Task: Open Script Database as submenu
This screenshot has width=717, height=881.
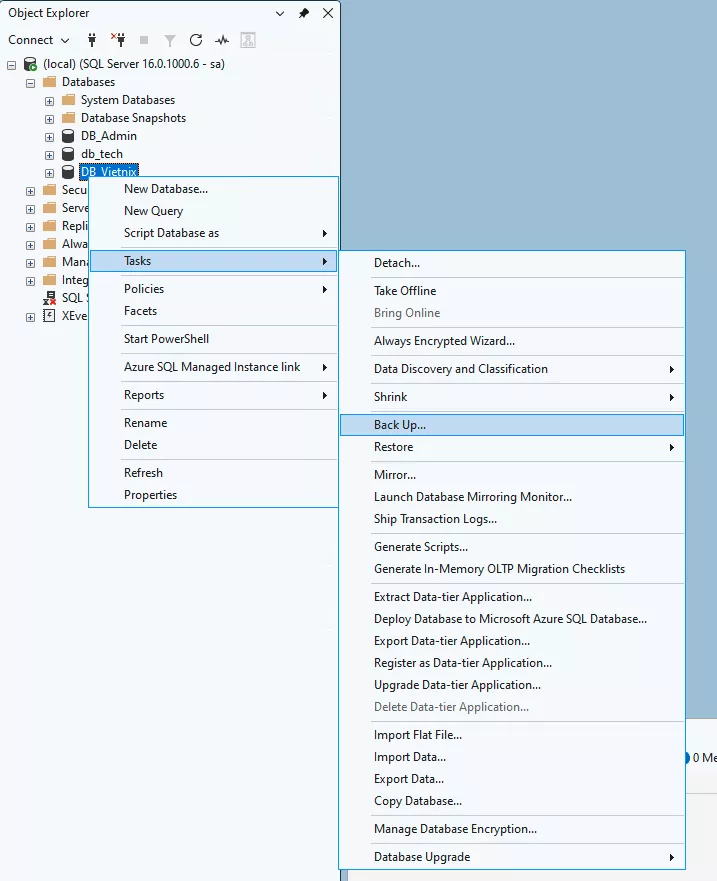Action: [x=214, y=233]
